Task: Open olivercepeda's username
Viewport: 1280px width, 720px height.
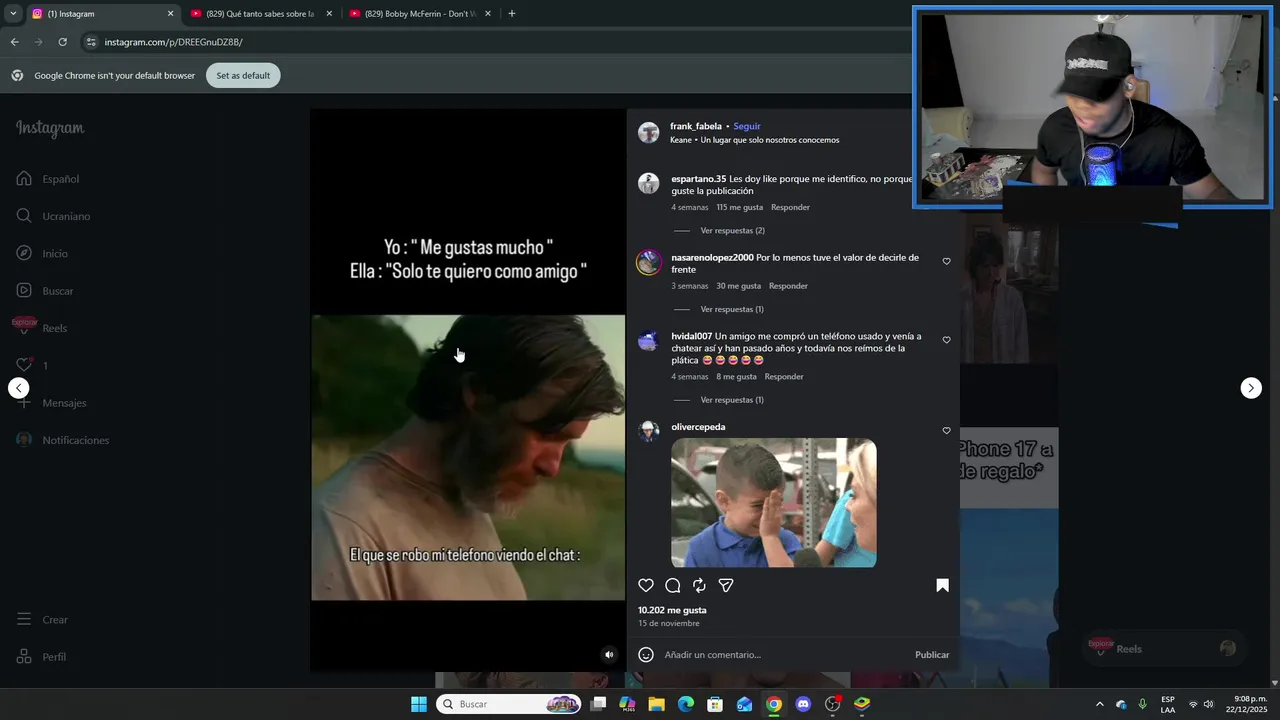Action: click(x=698, y=427)
